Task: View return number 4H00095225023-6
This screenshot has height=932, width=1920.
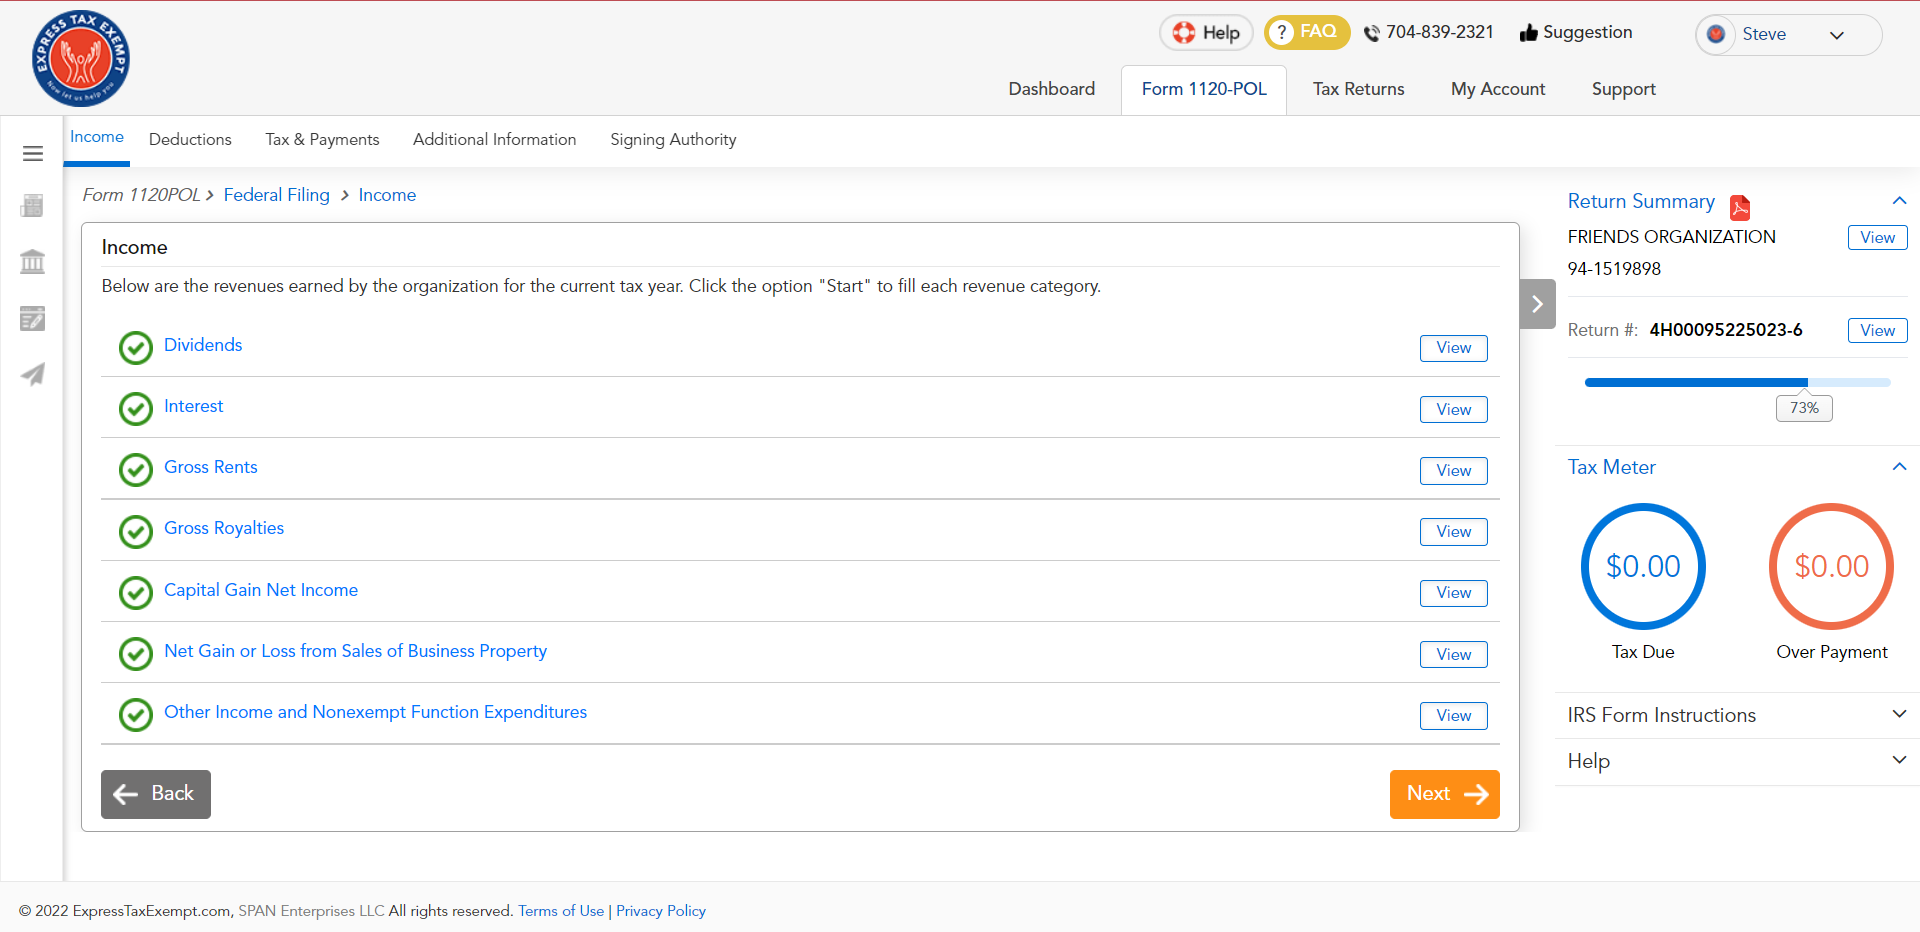Action: (1877, 330)
